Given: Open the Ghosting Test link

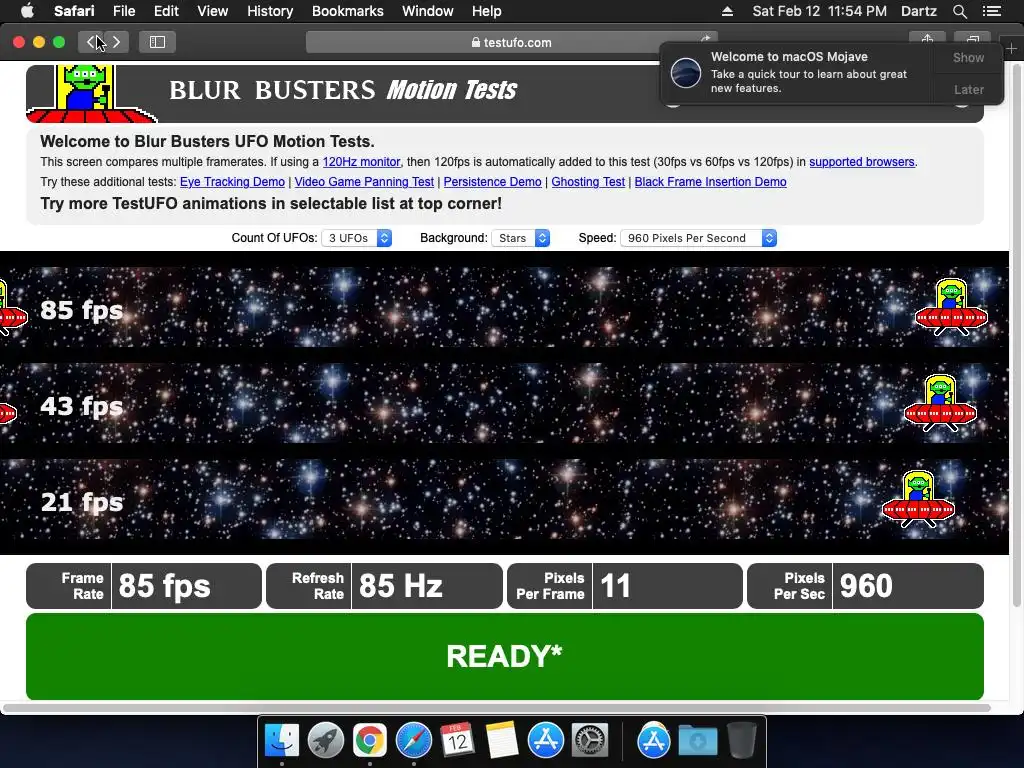Looking at the screenshot, I should pyautogui.click(x=588, y=182).
